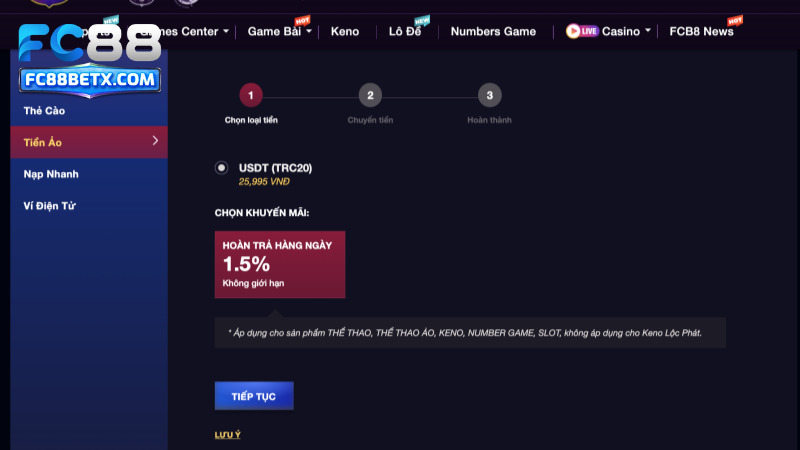Open the LƯU Ý link

pyautogui.click(x=228, y=435)
